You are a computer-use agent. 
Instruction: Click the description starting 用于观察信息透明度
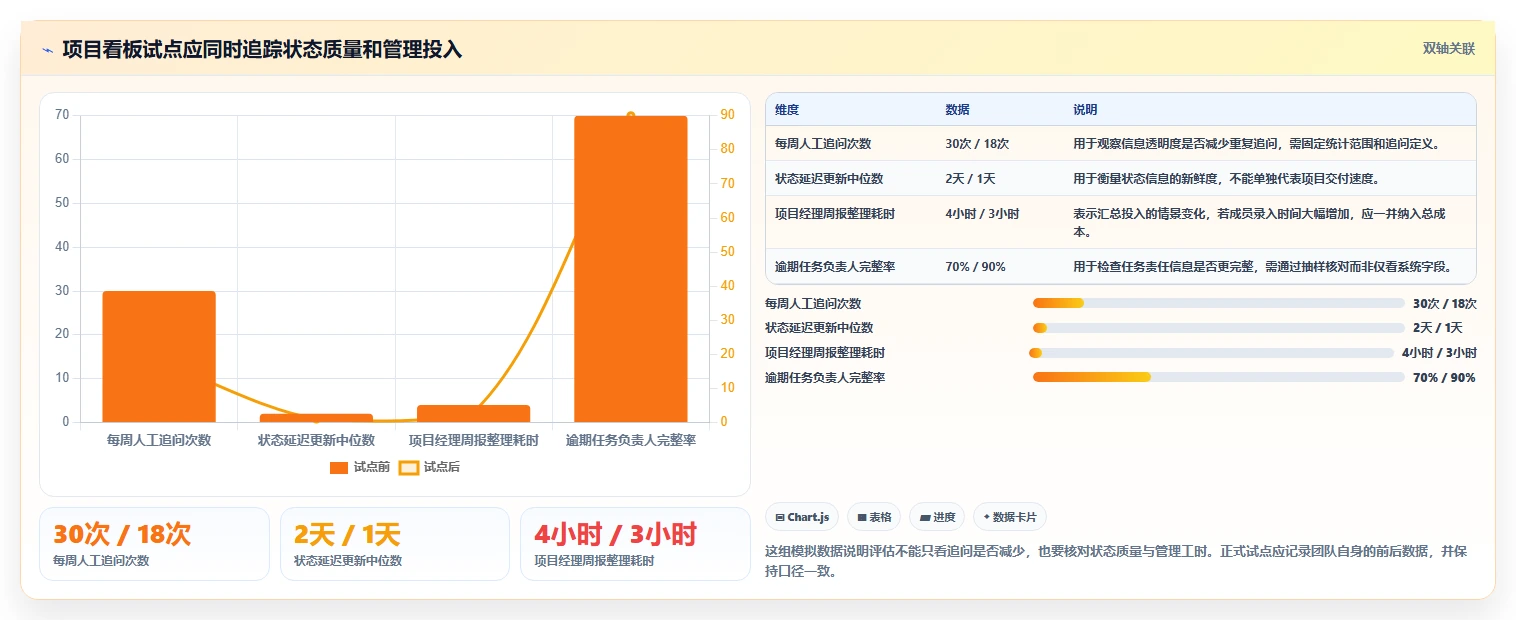tap(1256, 144)
